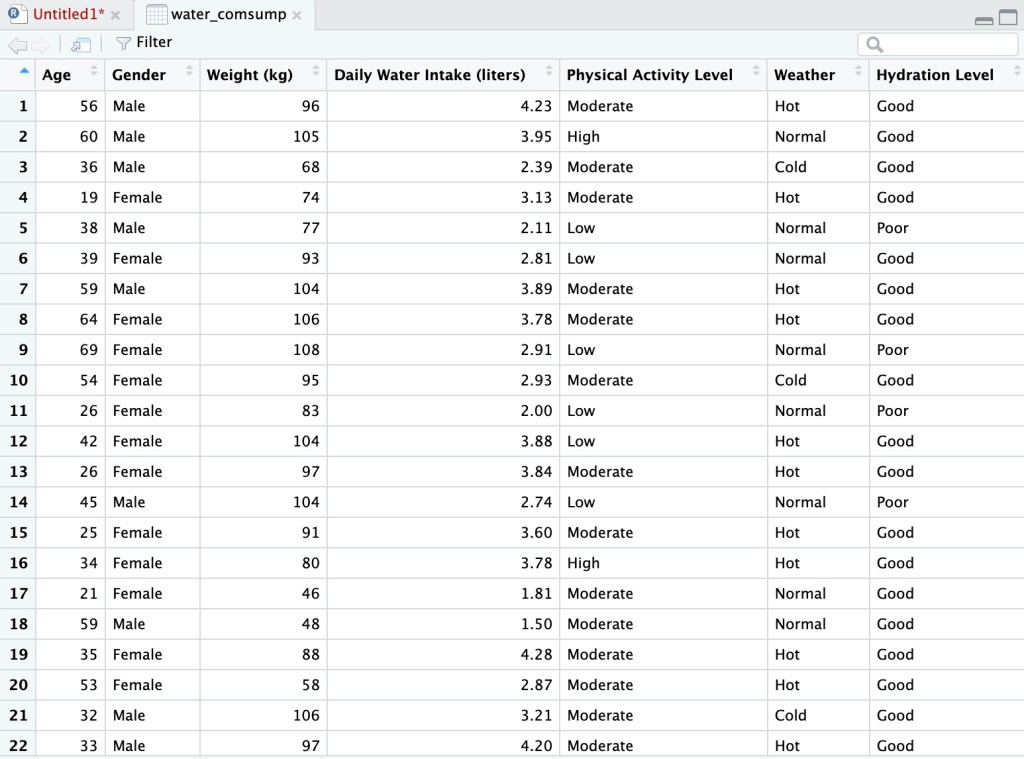The width and height of the screenshot is (1024, 759).
Task: Close the water_comsump tab
Action: pyautogui.click(x=297, y=15)
